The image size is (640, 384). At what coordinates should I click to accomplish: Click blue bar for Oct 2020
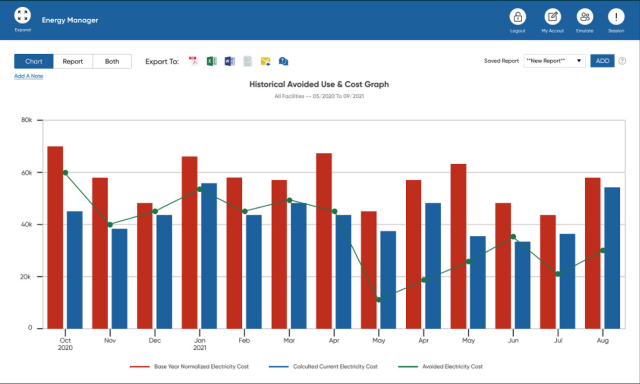pos(75,270)
